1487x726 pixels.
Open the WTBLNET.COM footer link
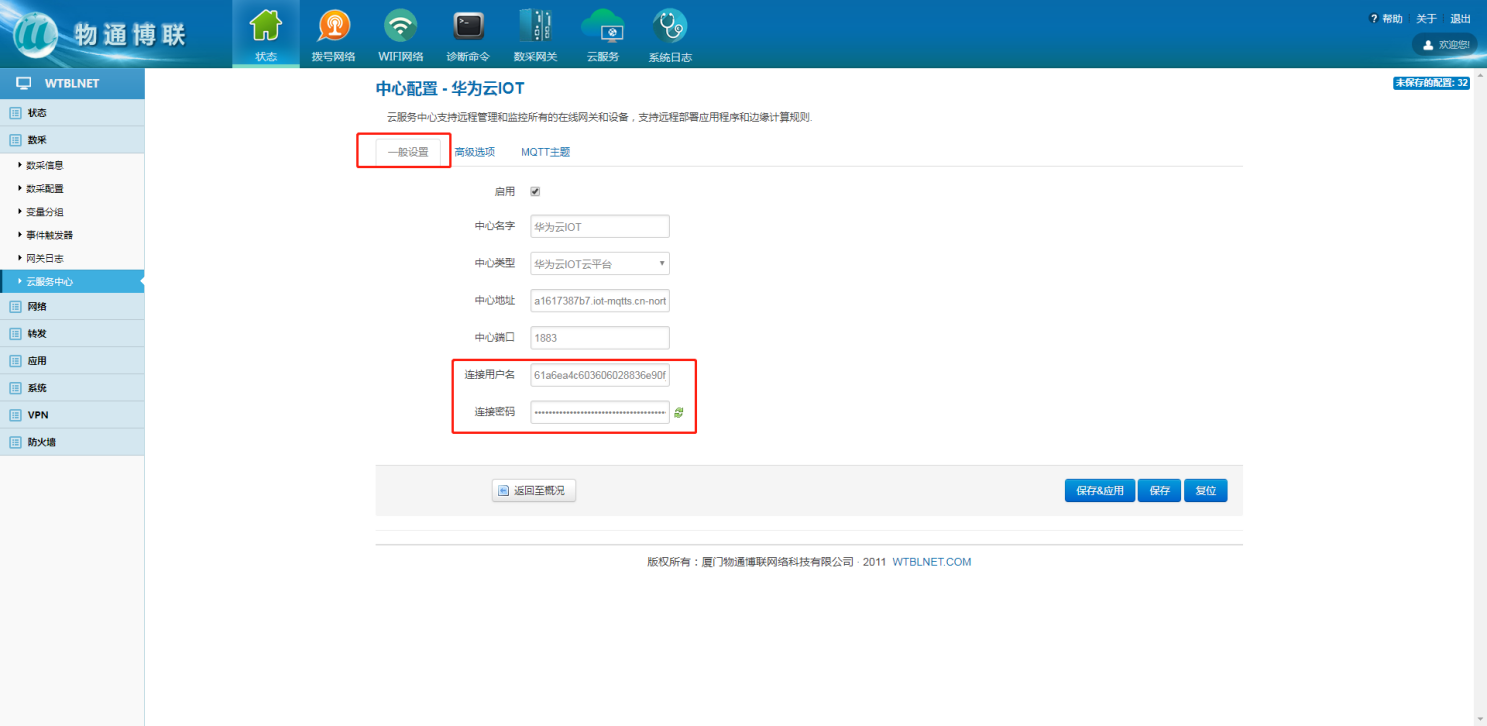pos(931,562)
